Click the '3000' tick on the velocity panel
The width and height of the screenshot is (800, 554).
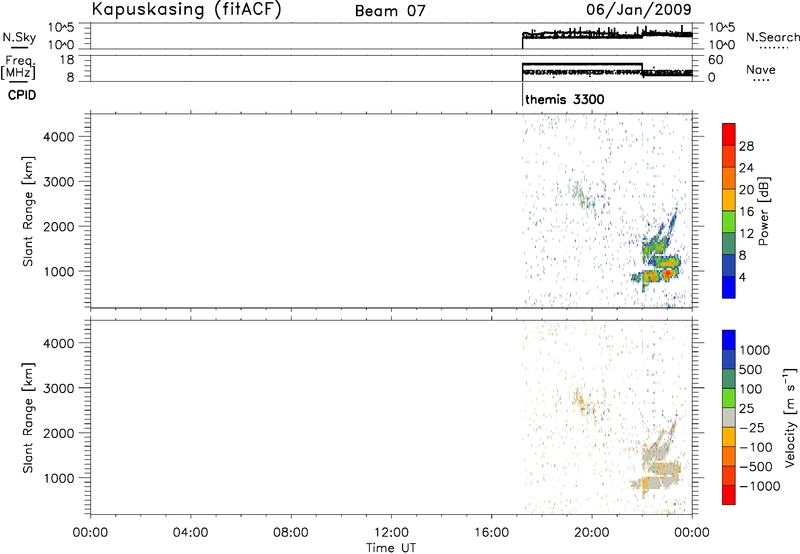pyautogui.click(x=59, y=388)
